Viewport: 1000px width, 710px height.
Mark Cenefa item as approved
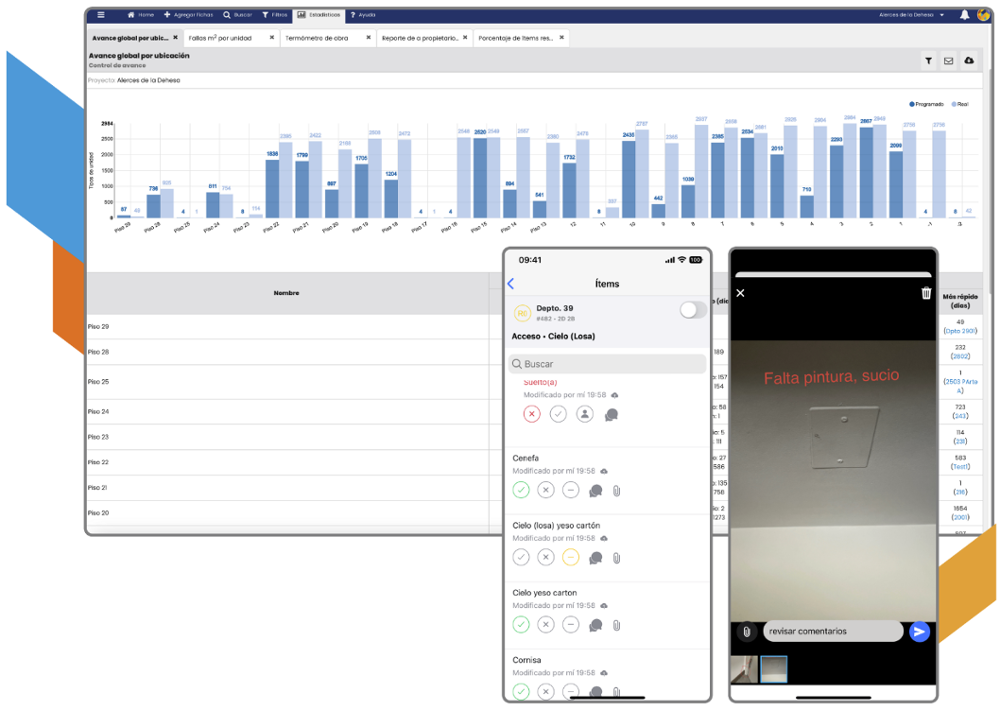click(521, 490)
